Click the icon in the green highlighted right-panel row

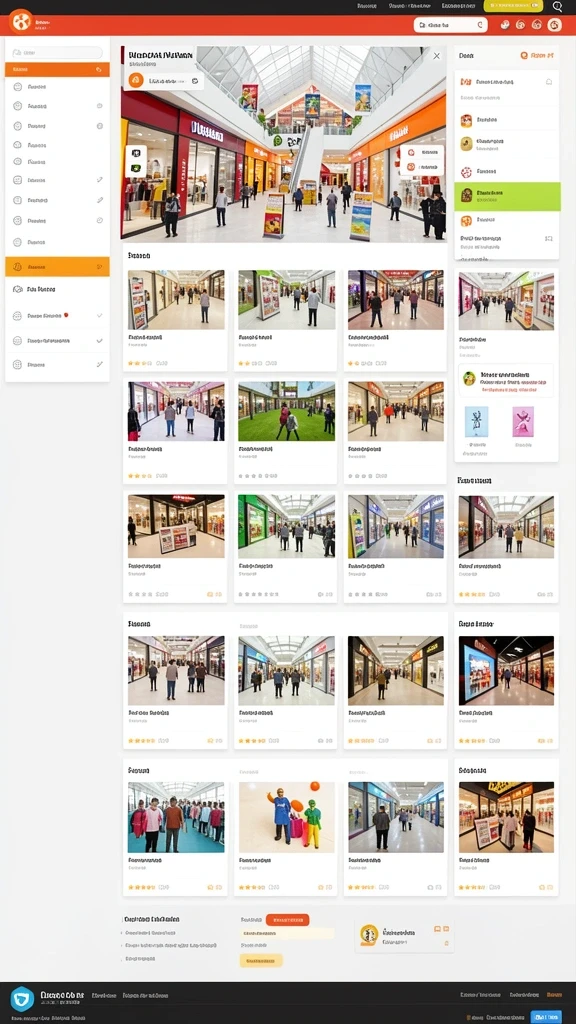(x=466, y=195)
